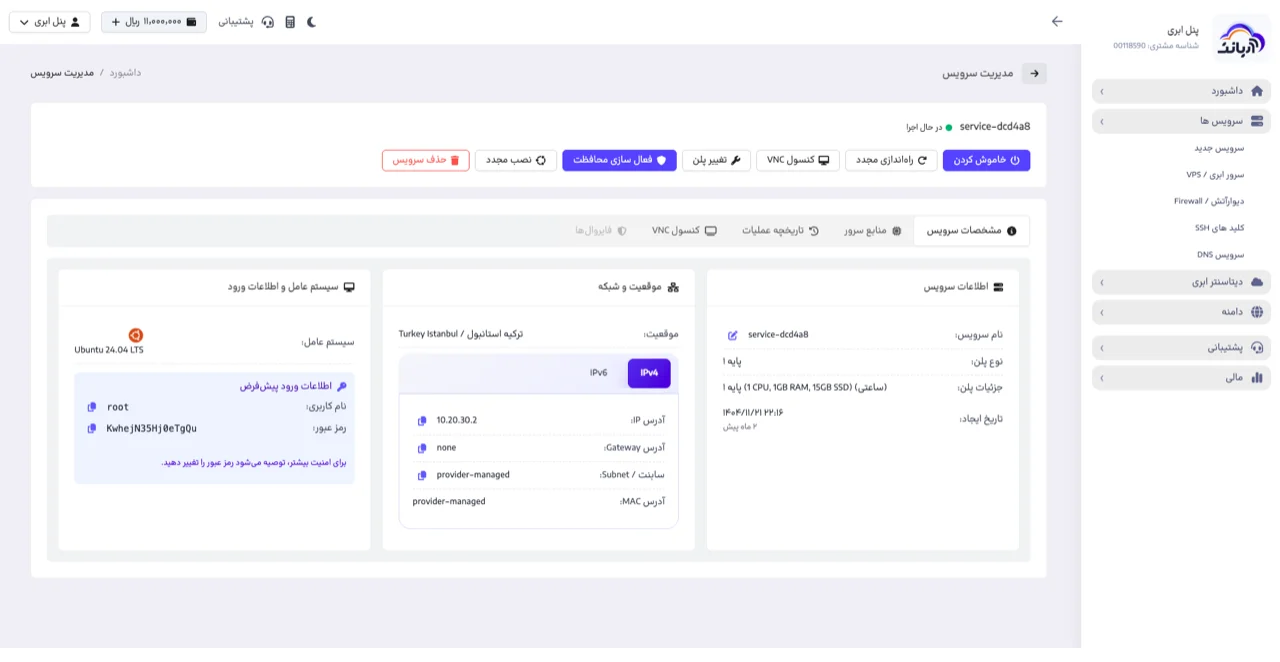Click دیتاسنتر ابری cloud icon in sidebar
Viewport: 1280px width, 662px height.
[x=1257, y=282]
